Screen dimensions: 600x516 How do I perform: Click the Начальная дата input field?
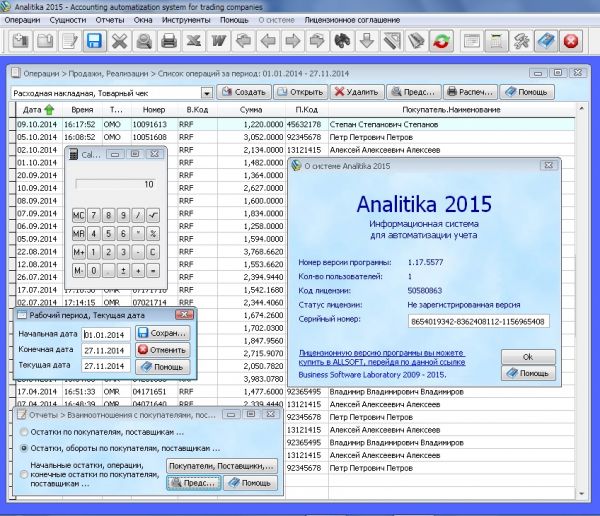pos(105,334)
